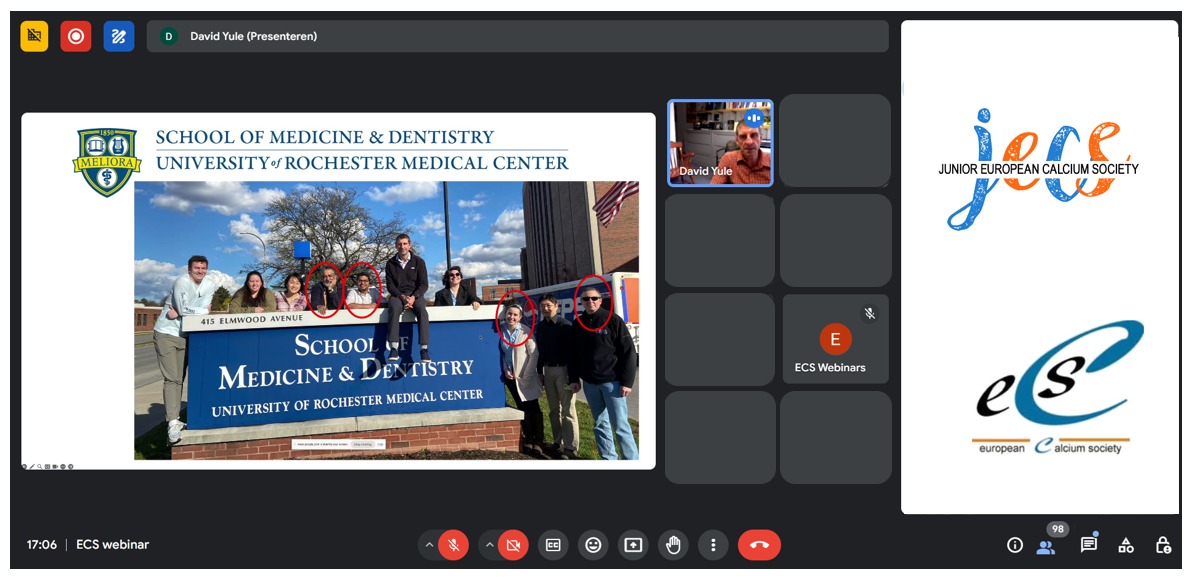Turn on the camera
This screenshot has width=1190, height=580.
point(513,545)
